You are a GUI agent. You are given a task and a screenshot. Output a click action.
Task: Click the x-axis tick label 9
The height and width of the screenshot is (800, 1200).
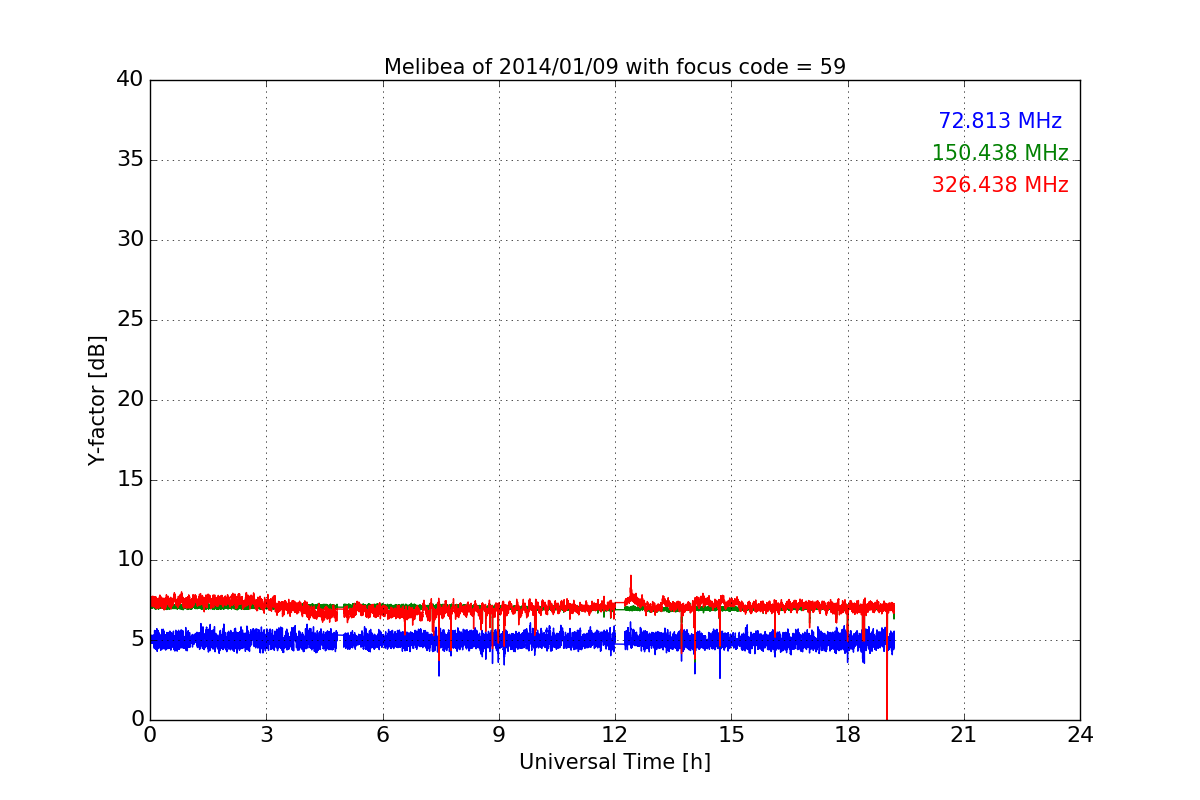tap(499, 735)
